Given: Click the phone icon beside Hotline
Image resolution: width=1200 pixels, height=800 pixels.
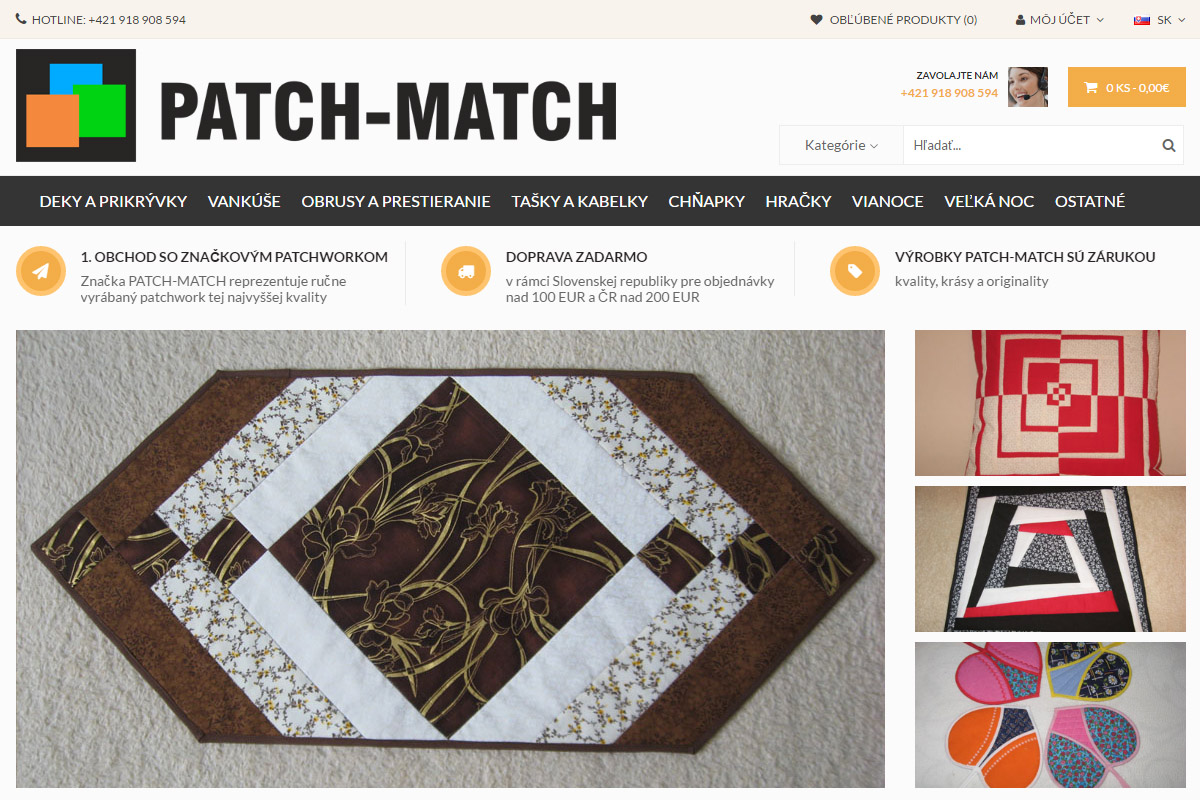Looking at the screenshot, I should 21,19.
